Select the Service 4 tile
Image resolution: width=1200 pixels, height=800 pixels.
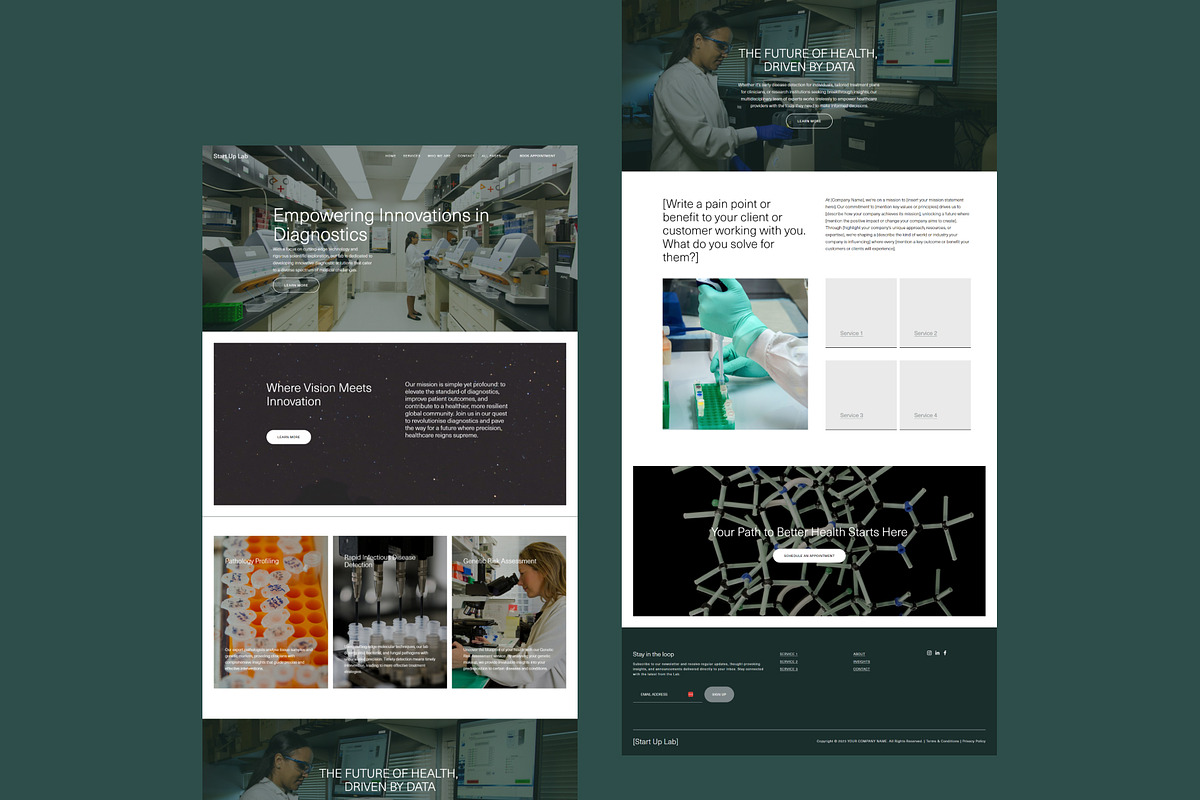tap(935, 395)
